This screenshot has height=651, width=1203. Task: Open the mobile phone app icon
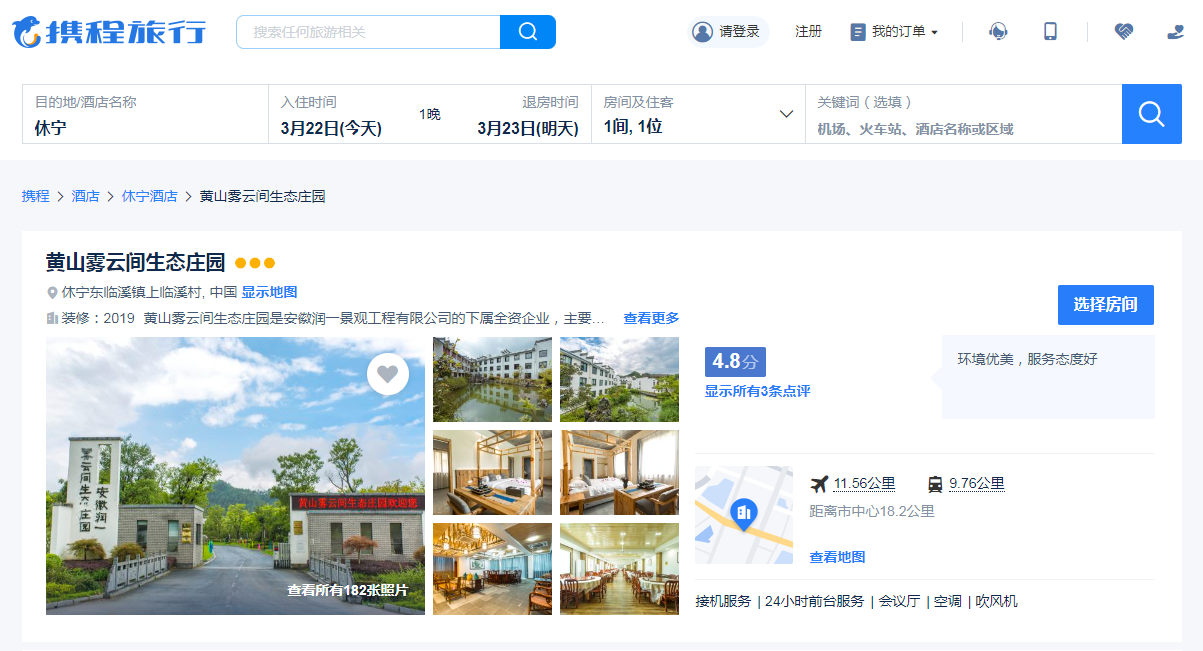tap(1050, 32)
